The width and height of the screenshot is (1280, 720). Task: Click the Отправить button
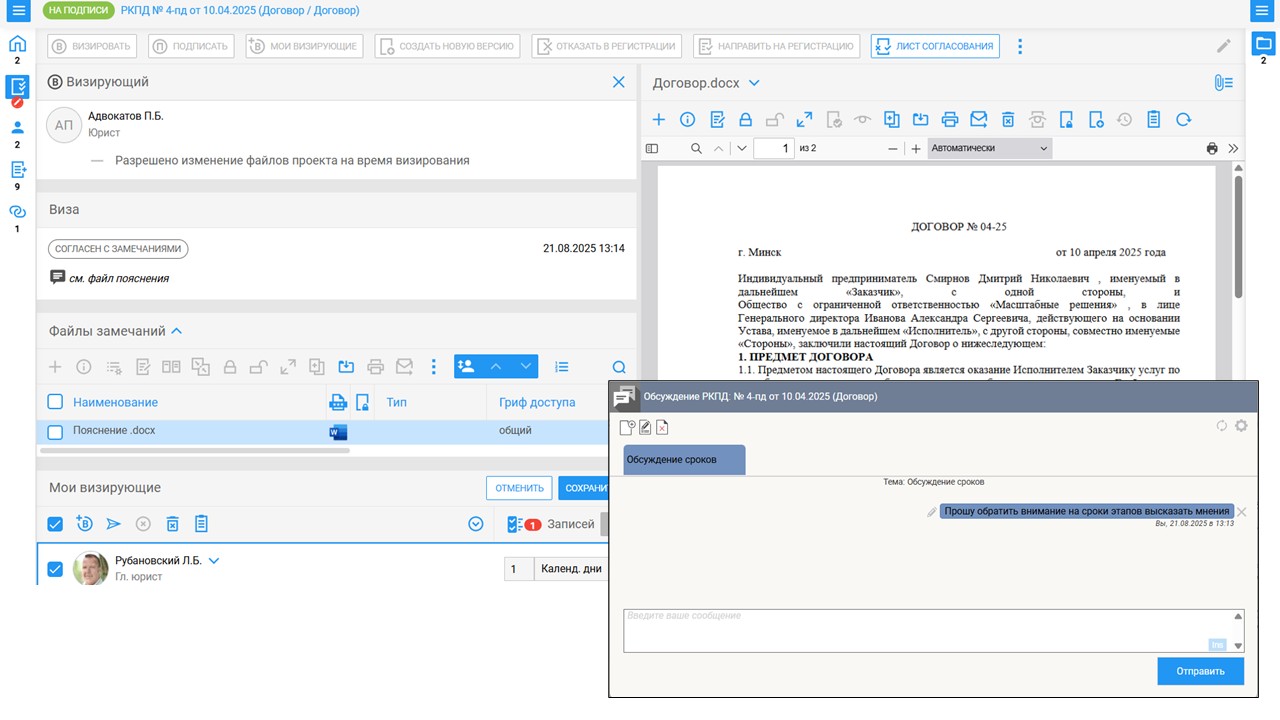1200,671
